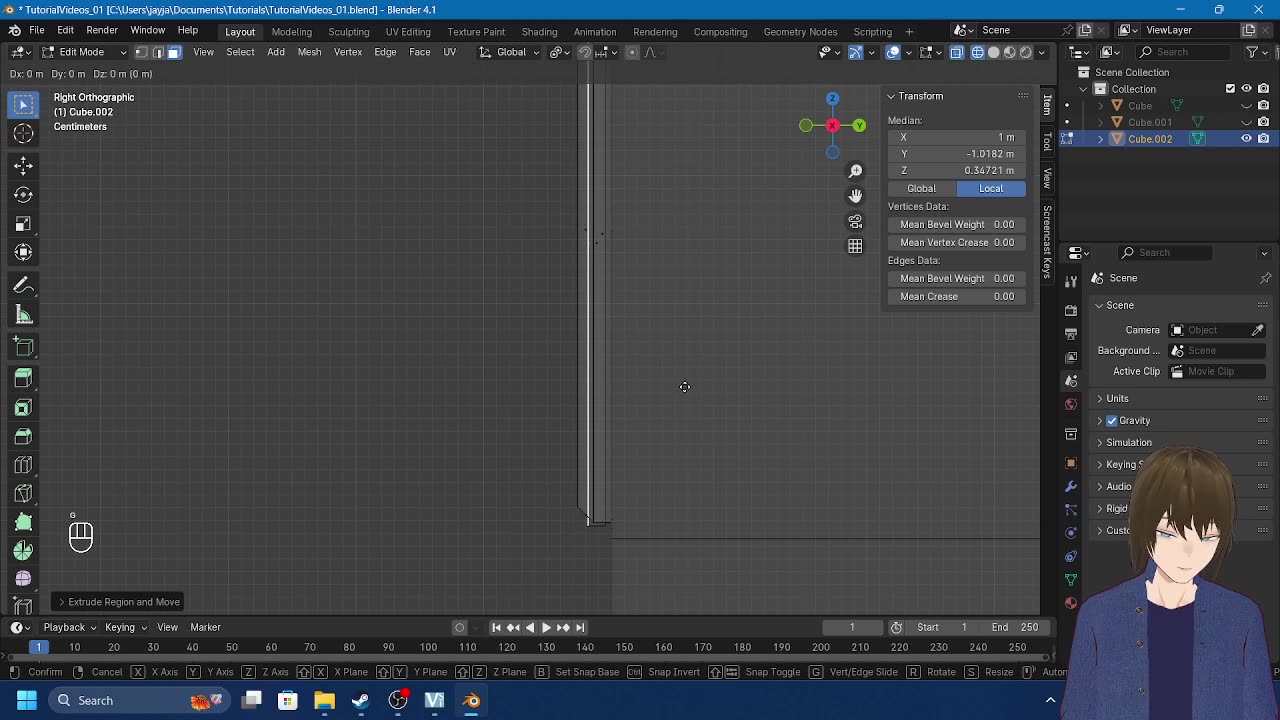Toggle the Gravity checkbox

click(x=1112, y=421)
